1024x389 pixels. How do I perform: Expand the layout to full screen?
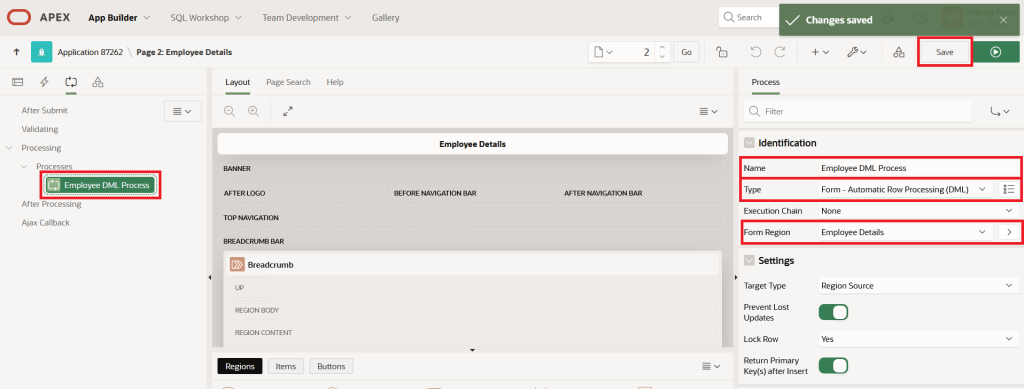pyautogui.click(x=288, y=111)
